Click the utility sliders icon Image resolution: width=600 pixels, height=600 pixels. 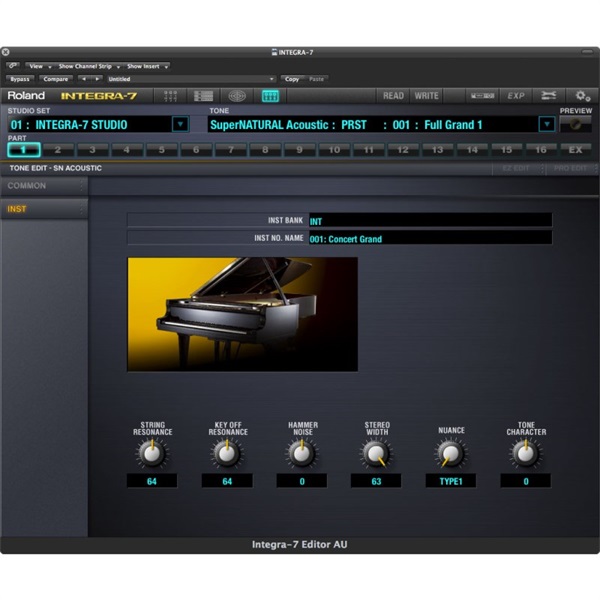549,96
